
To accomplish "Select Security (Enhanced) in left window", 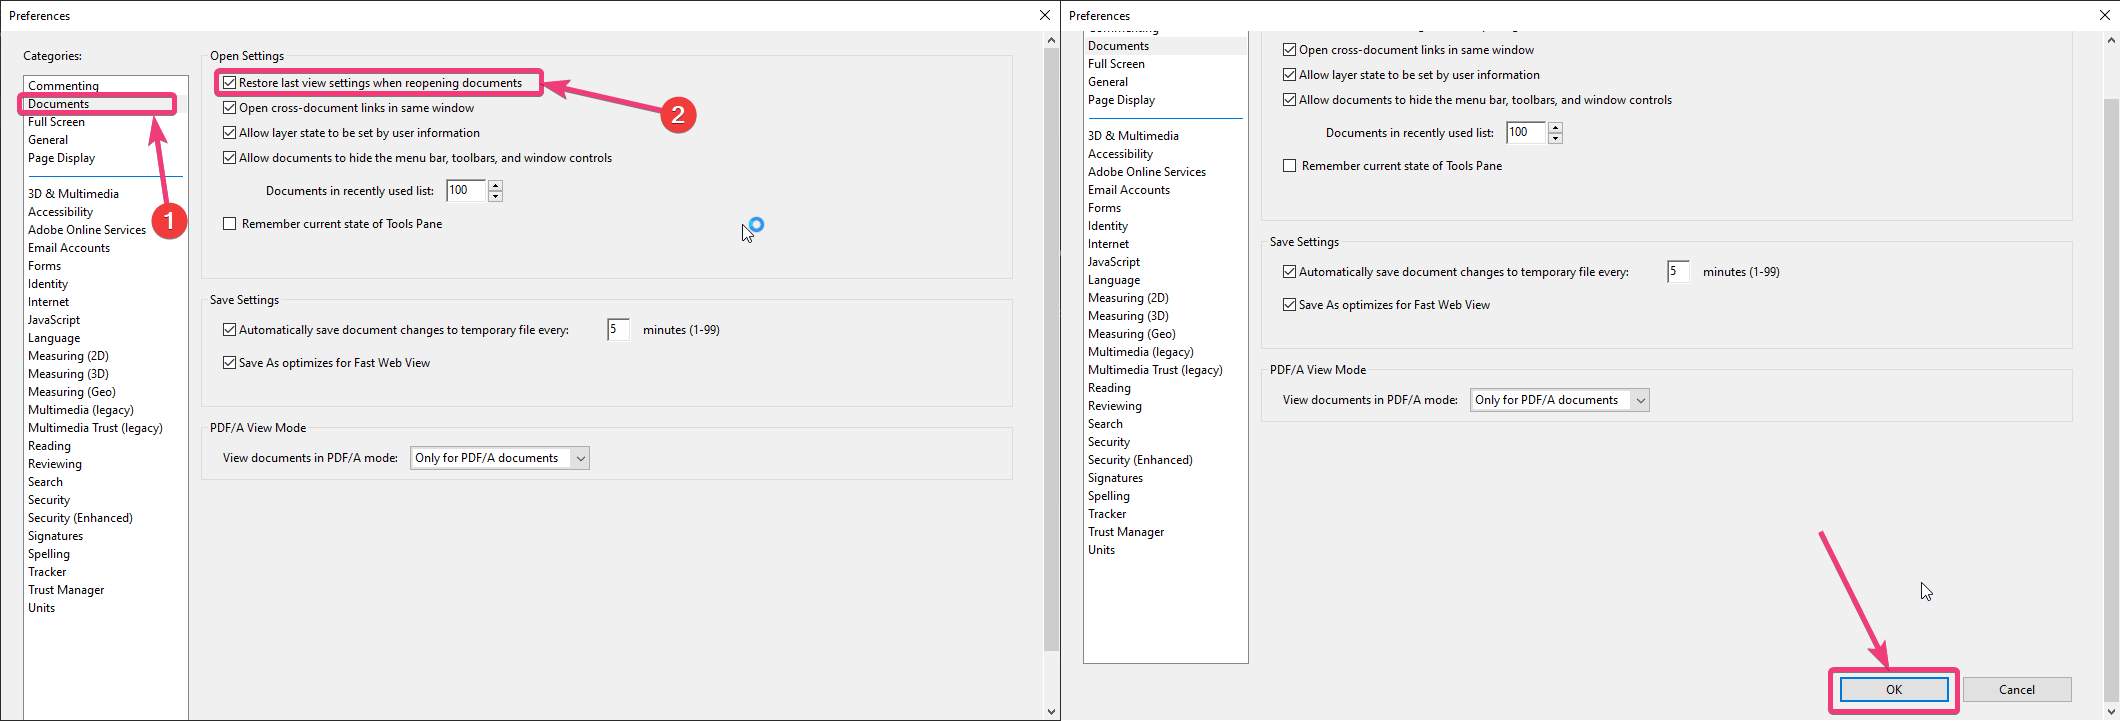I will coord(80,518).
